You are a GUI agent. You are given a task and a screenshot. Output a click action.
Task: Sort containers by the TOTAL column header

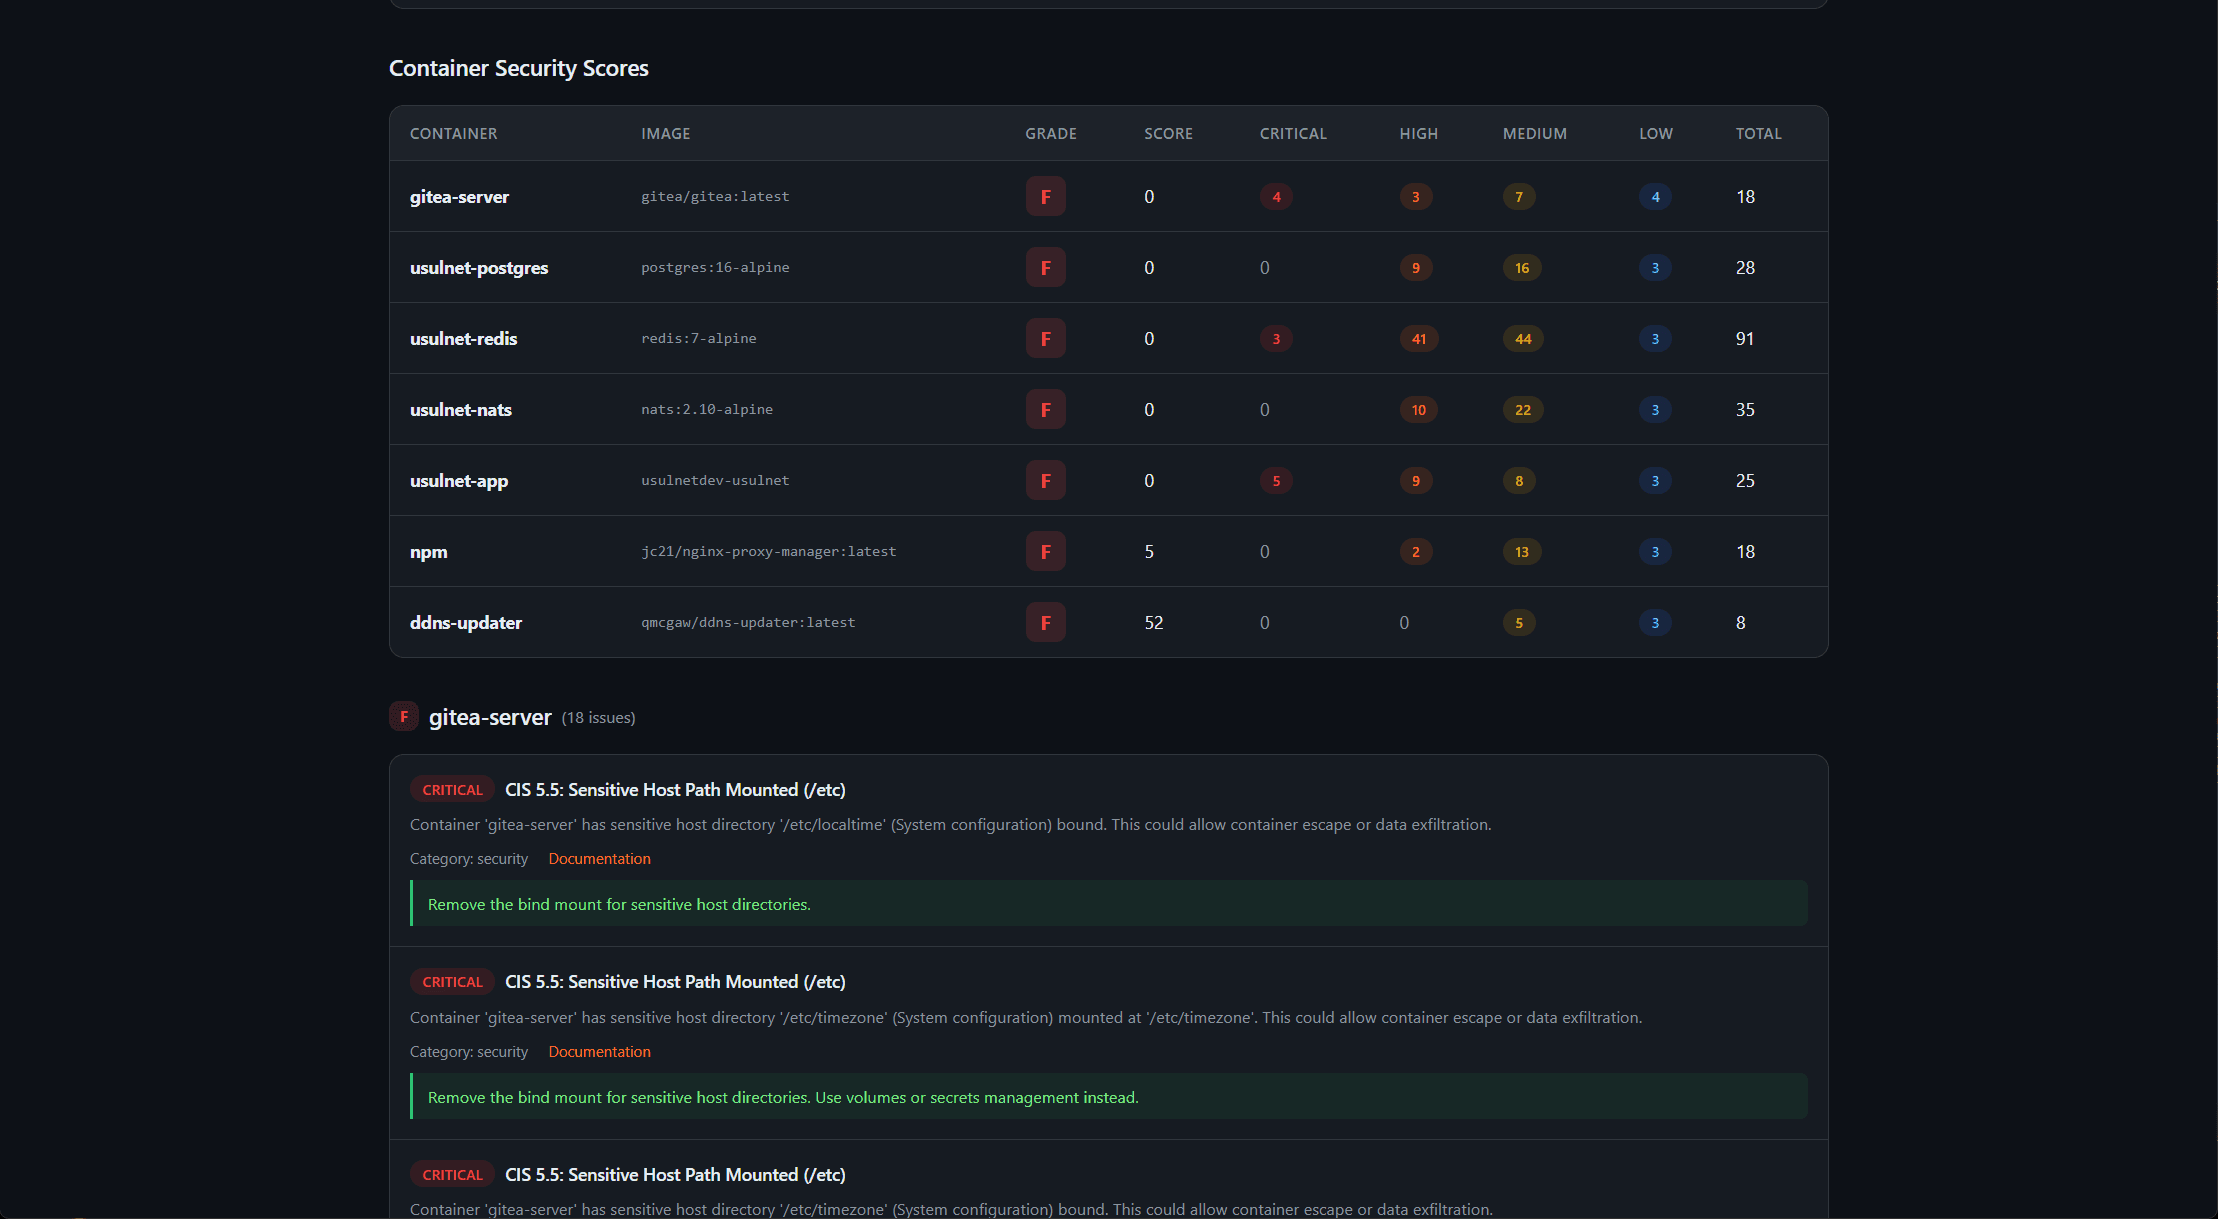[x=1758, y=133]
